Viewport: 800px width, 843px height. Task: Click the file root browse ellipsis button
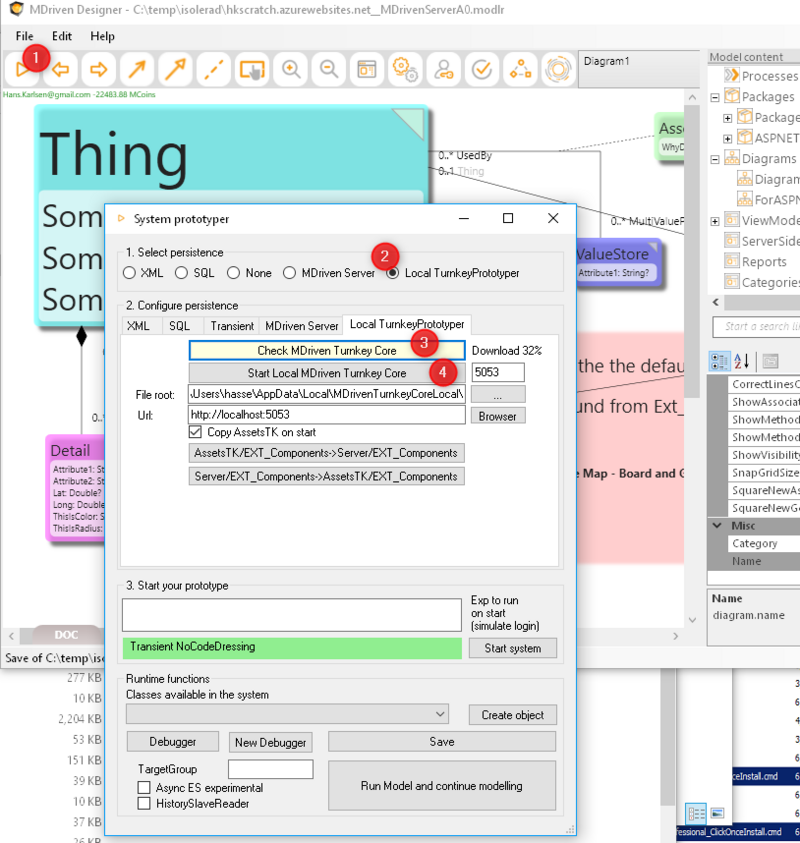[498, 395]
